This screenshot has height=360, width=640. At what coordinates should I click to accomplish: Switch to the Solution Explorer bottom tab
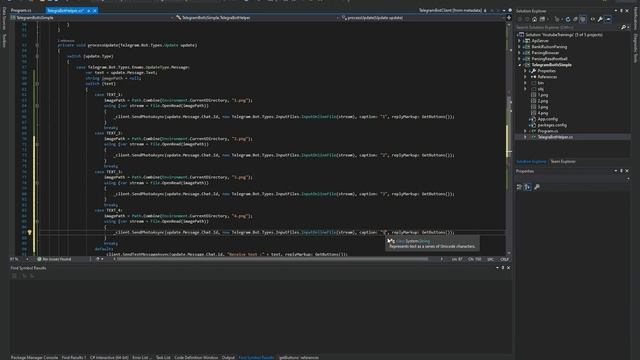[x=531, y=162]
